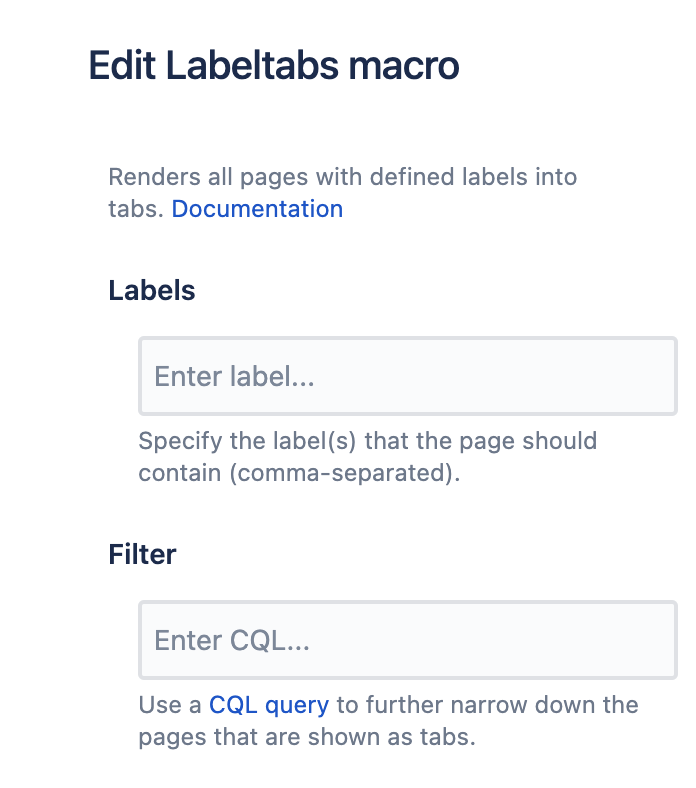Click the Labels section heading

point(152,291)
